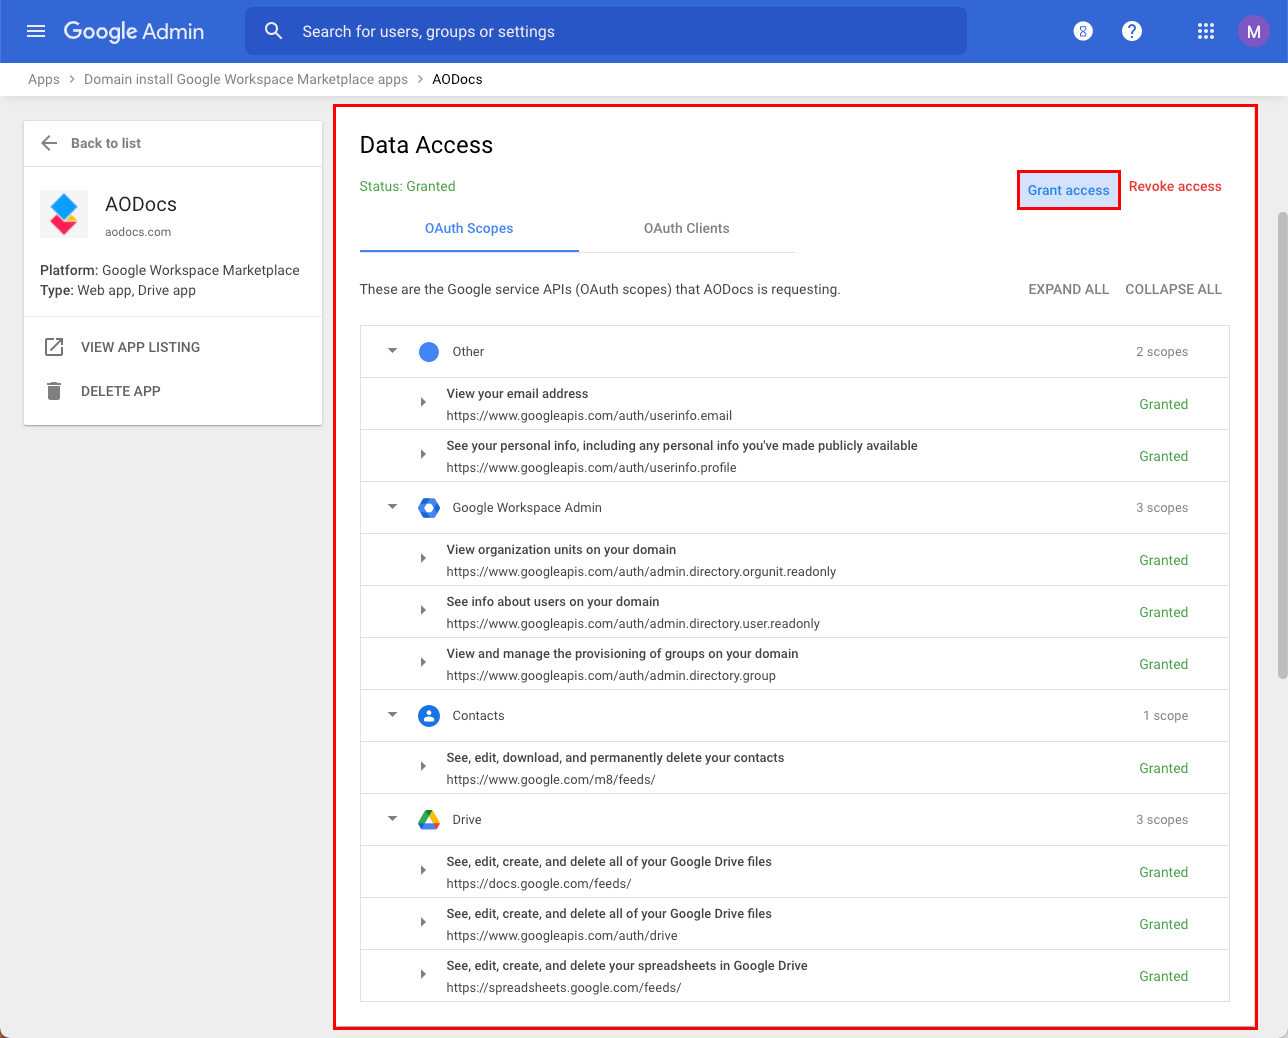Open the Google apps grid
Screen dimensions: 1288x1038
[x=1206, y=31]
